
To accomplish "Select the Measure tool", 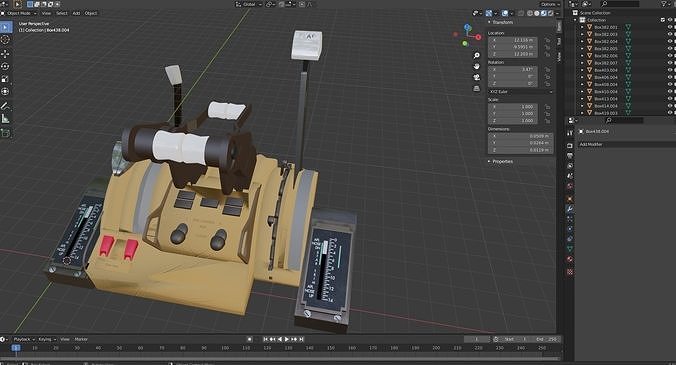I will point(6,119).
